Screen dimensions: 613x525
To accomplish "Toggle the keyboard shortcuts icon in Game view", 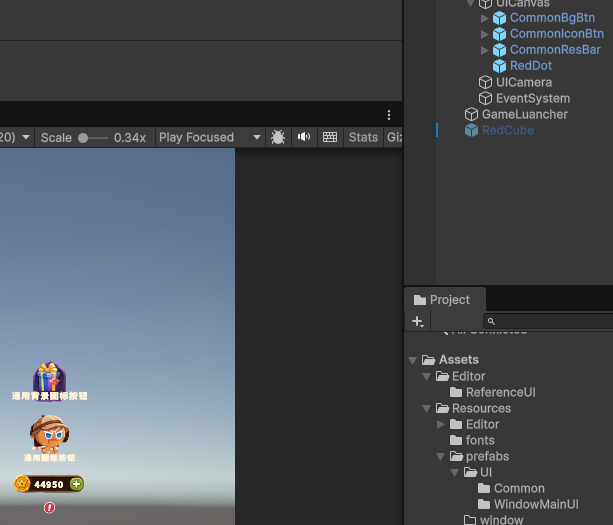I will 330,137.
